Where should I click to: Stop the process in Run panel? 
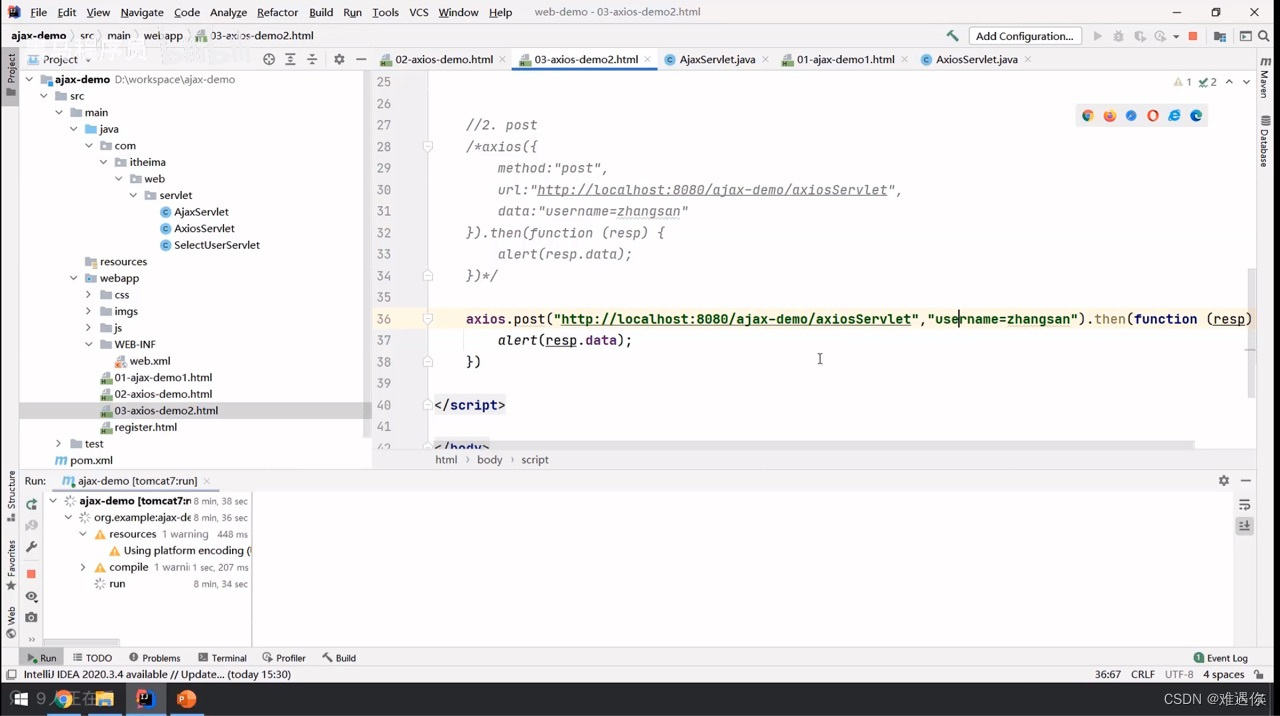click(x=31, y=574)
